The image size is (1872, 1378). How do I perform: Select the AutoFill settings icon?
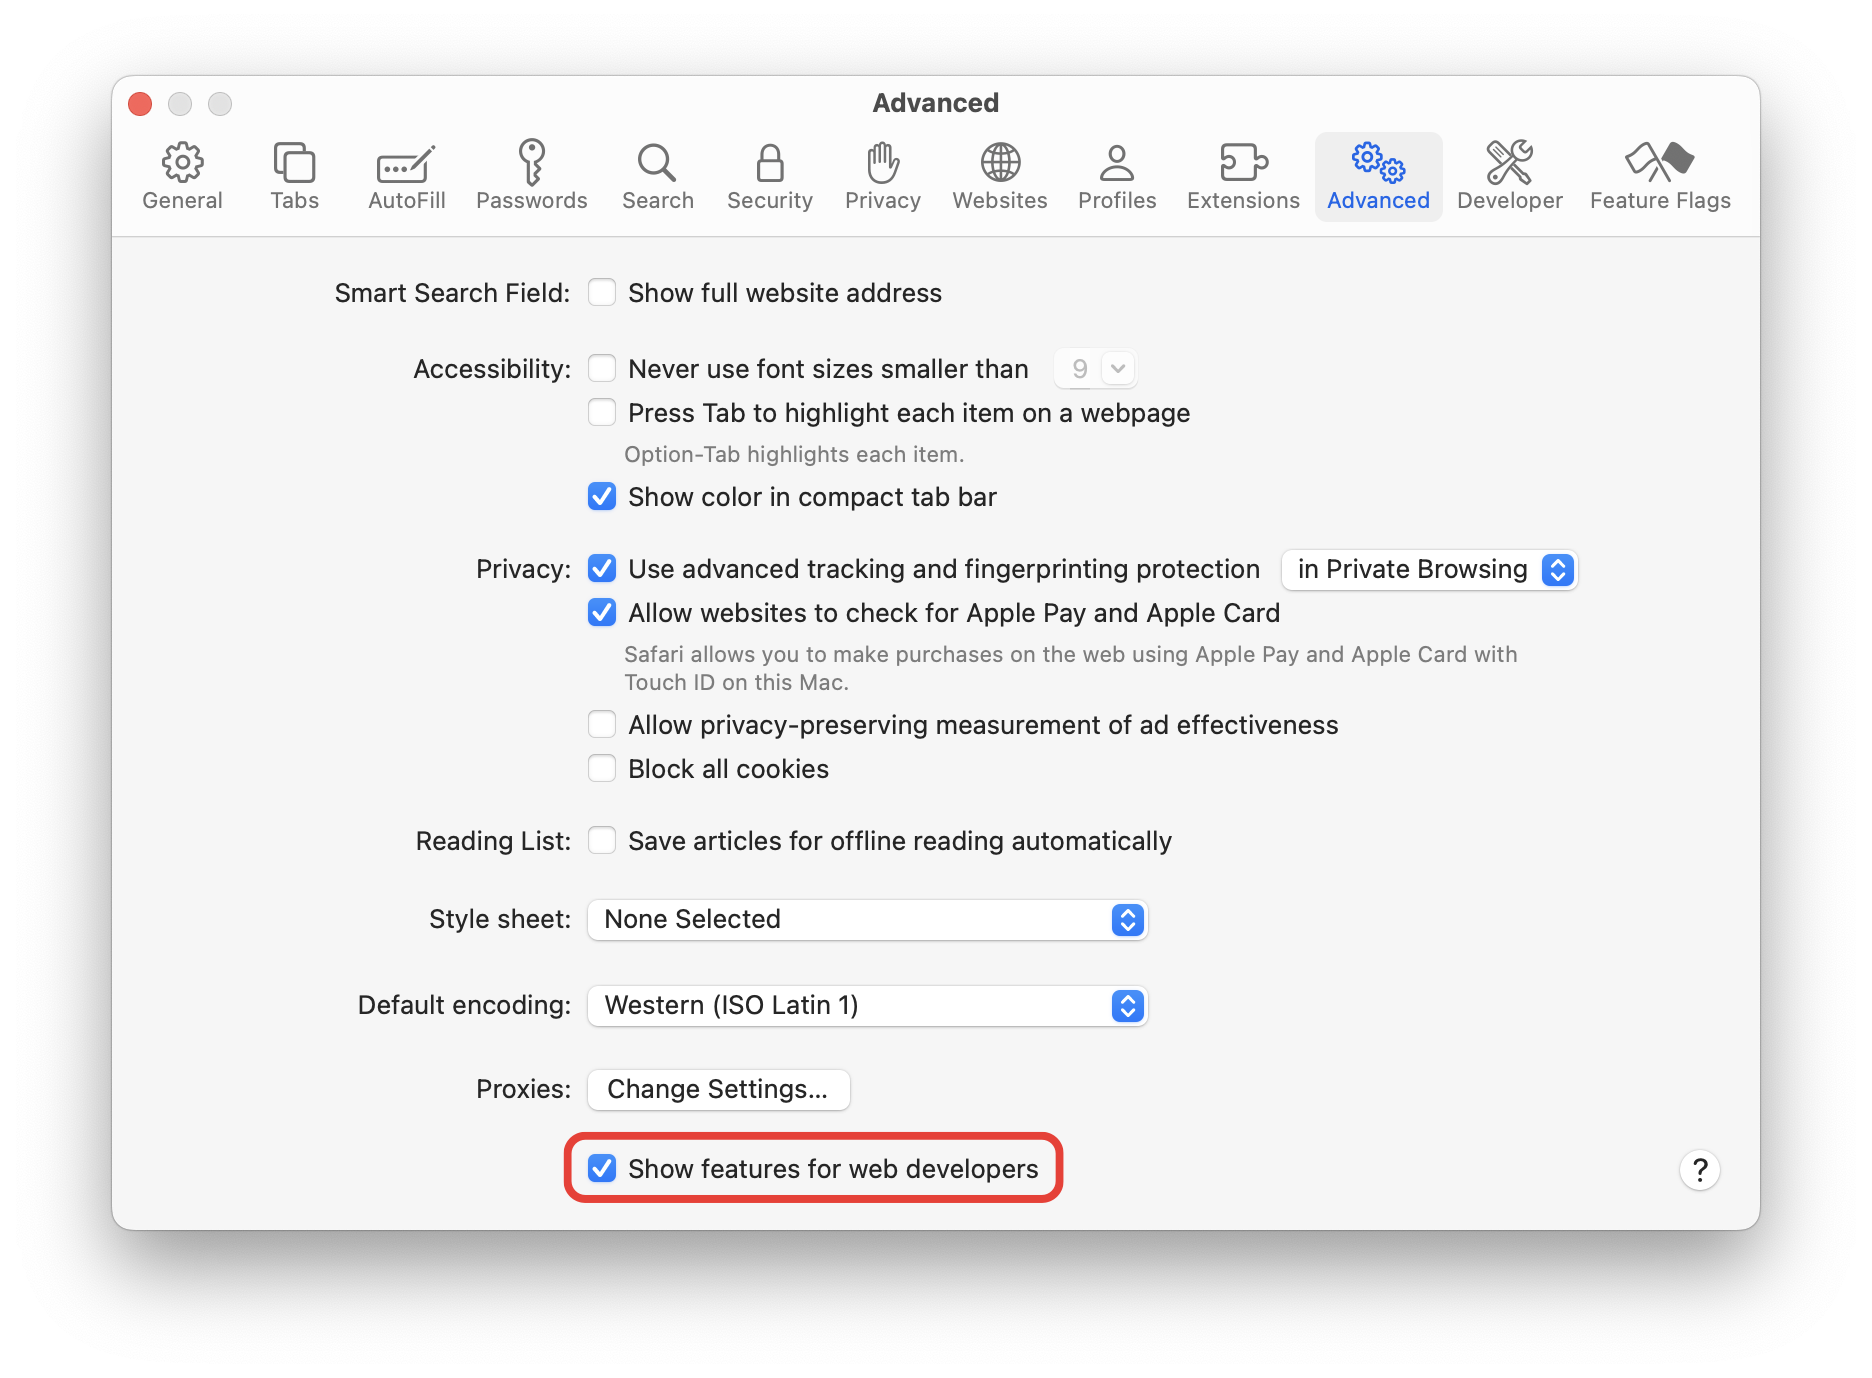pyautogui.click(x=405, y=175)
